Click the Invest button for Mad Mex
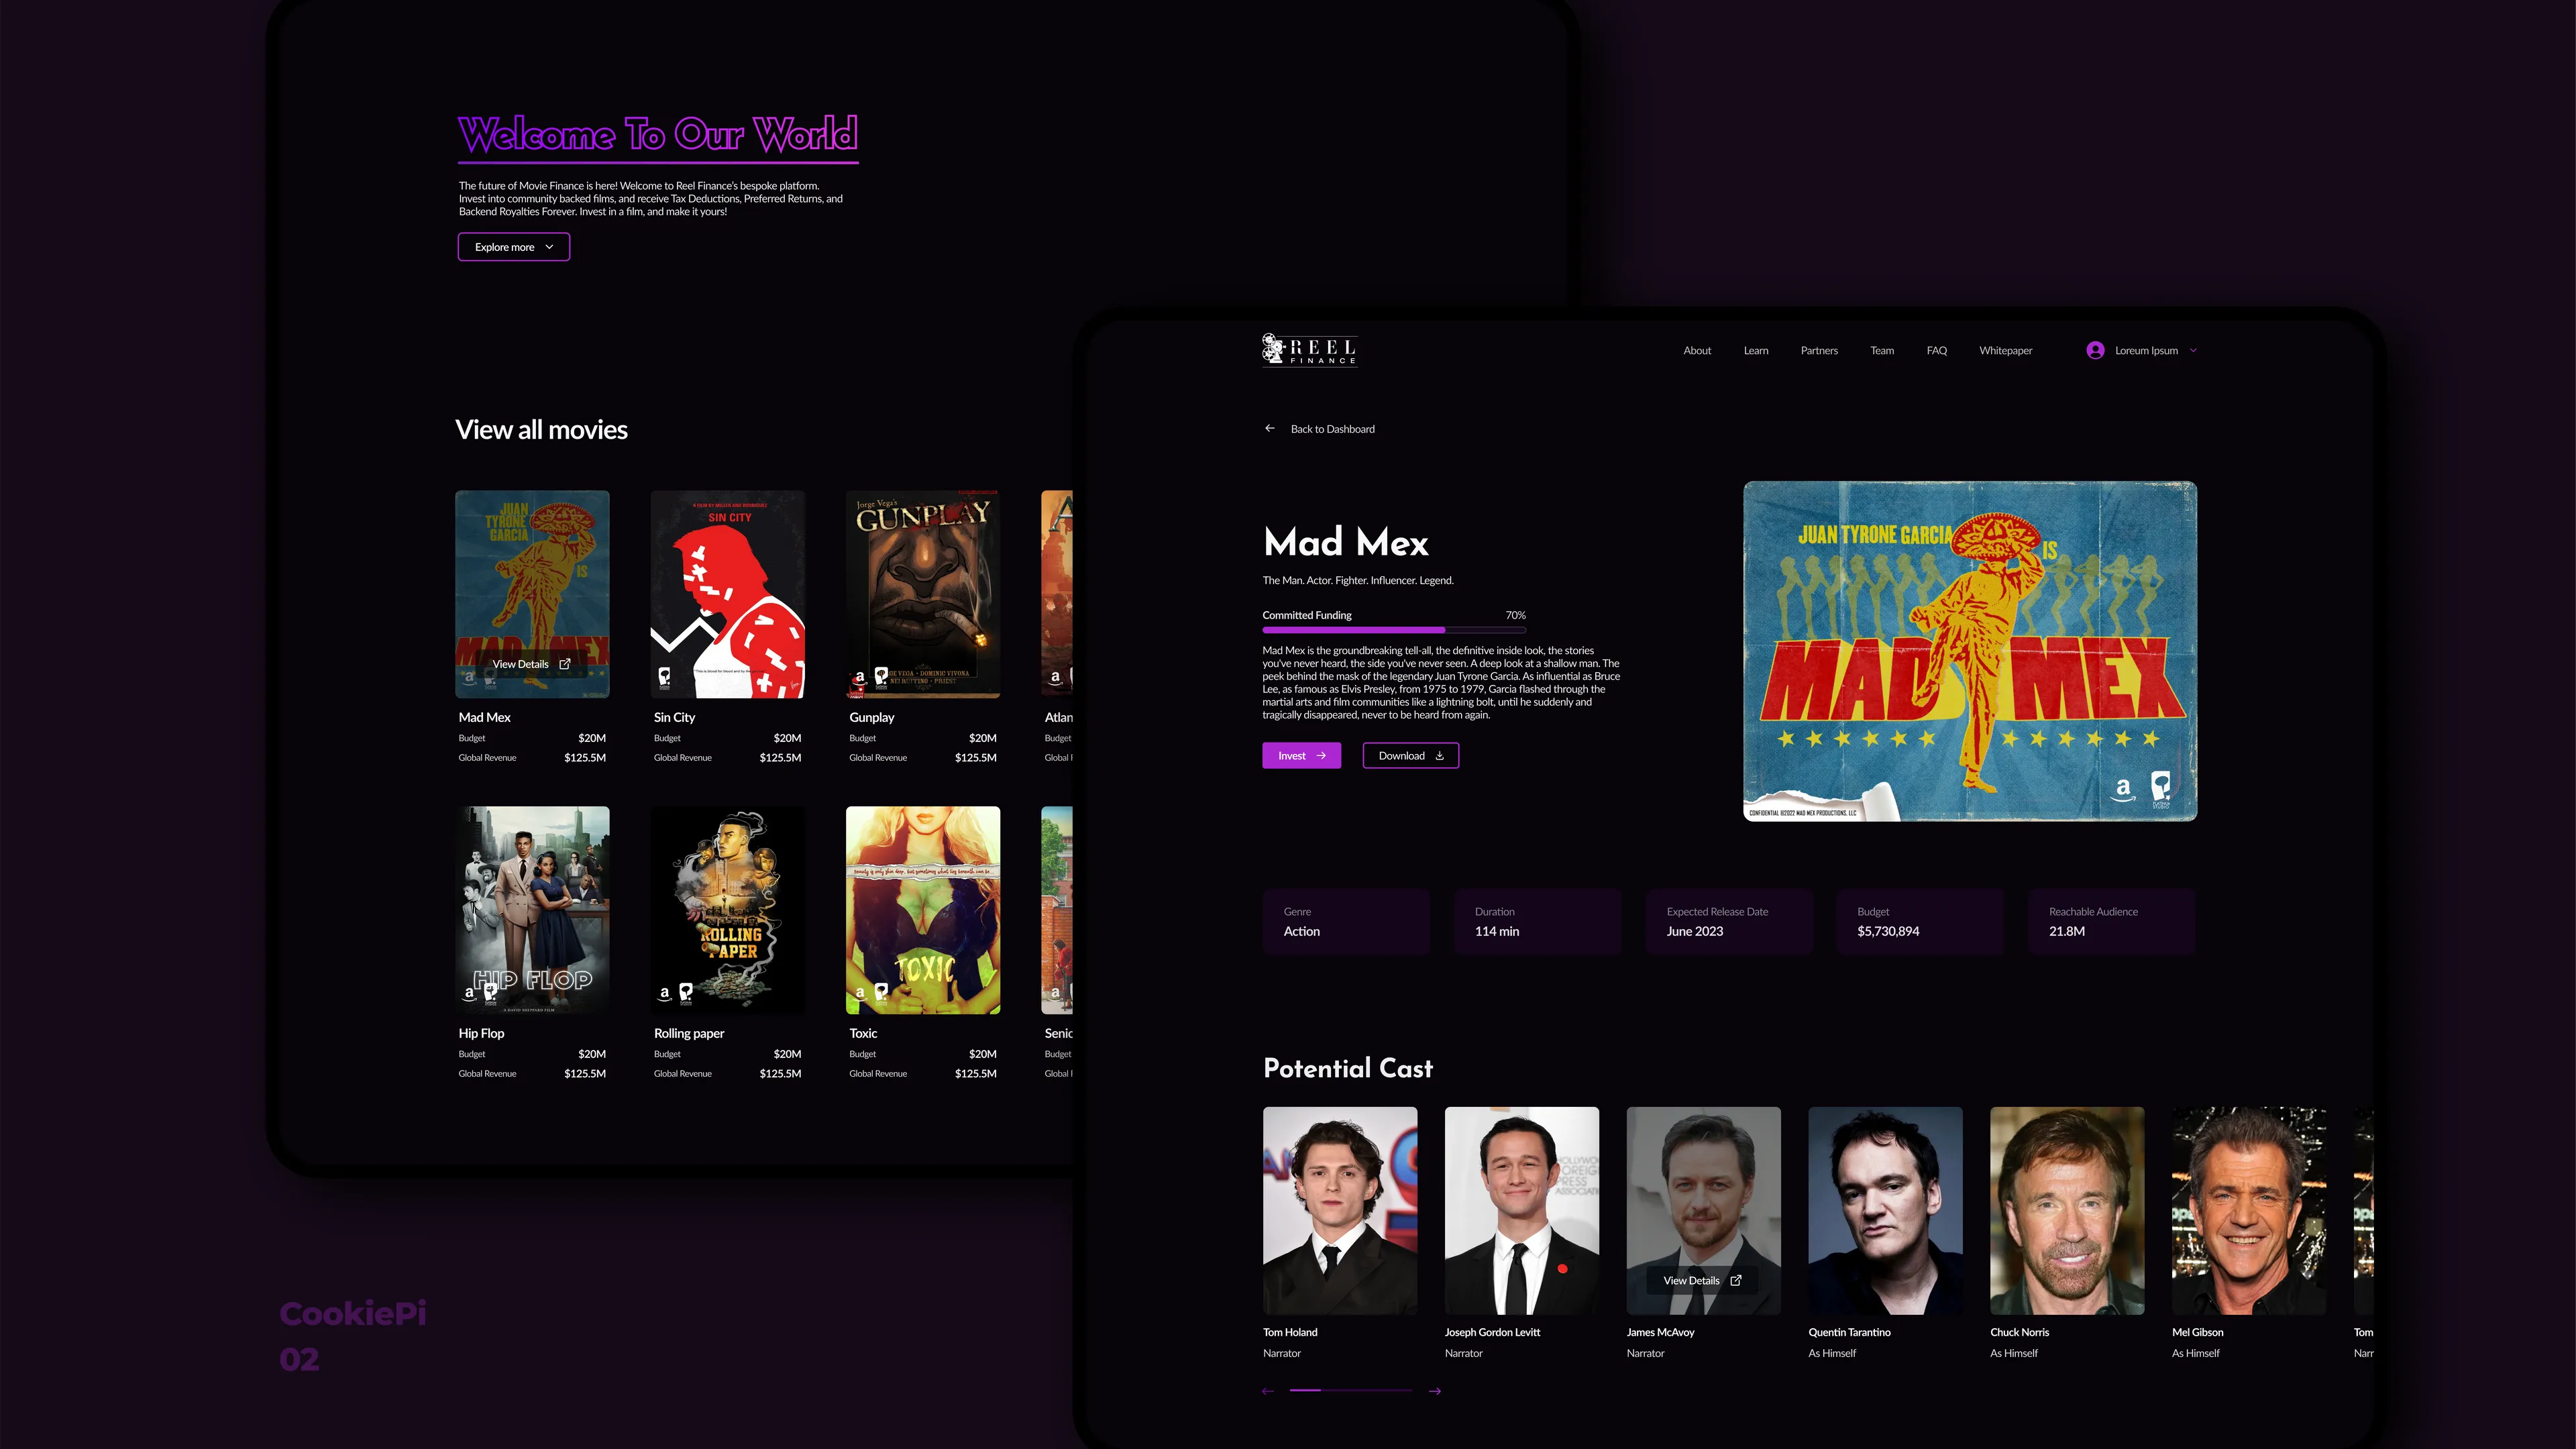The height and width of the screenshot is (1449, 2576). coord(1300,755)
